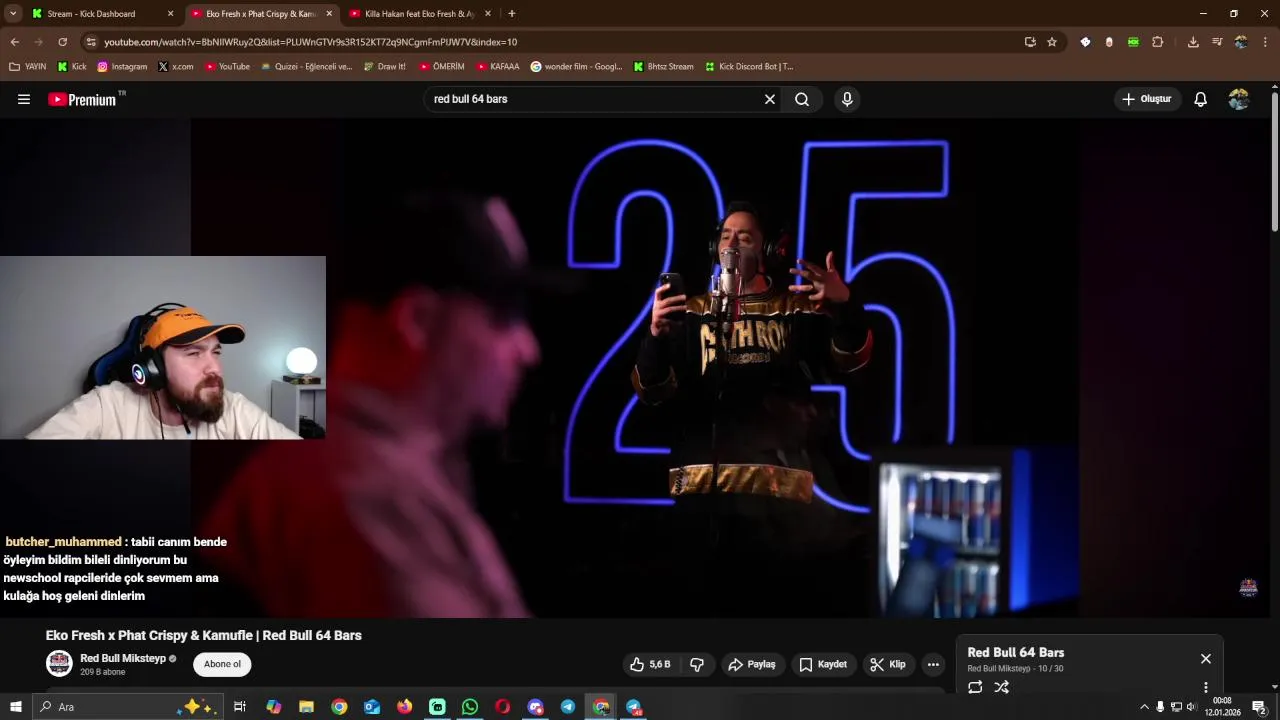Image resolution: width=1280 pixels, height=720 pixels.
Task: Open the x.com bookmark
Action: [176, 67]
